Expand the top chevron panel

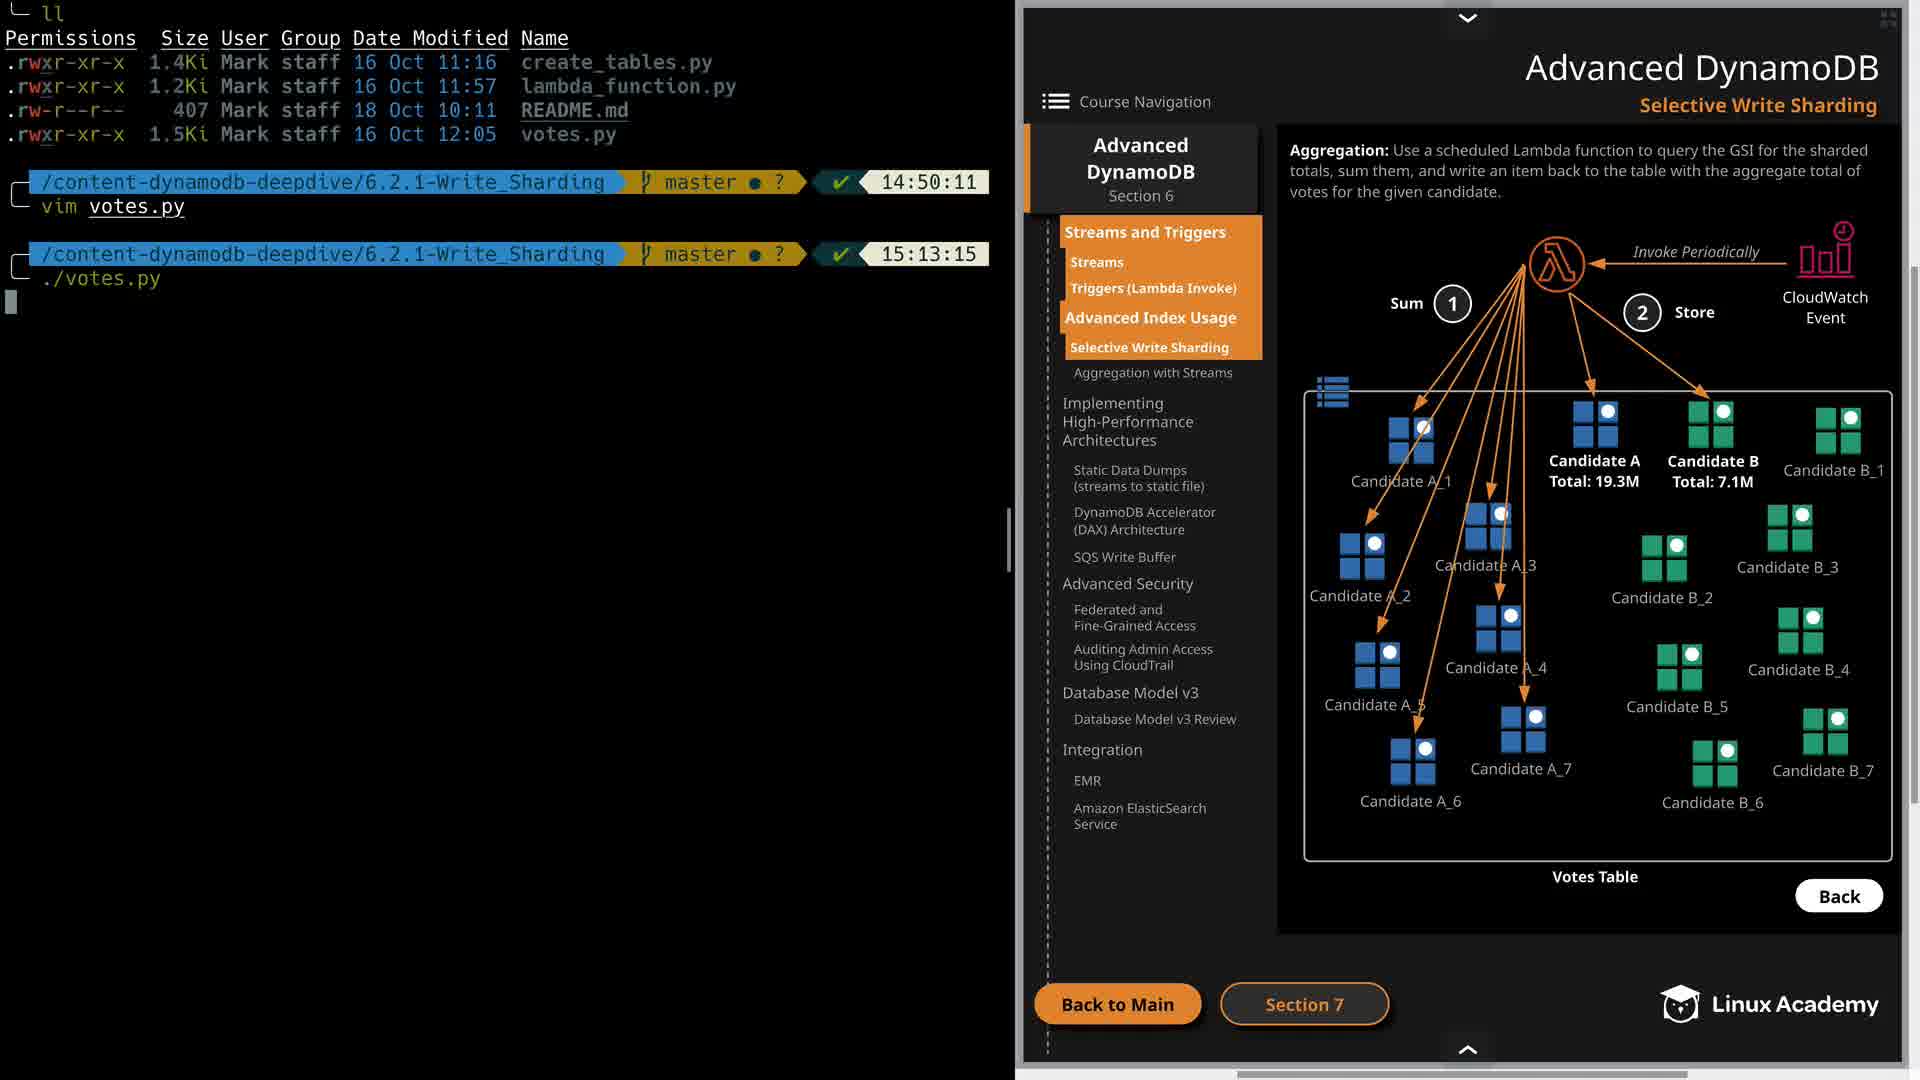pos(1467,18)
